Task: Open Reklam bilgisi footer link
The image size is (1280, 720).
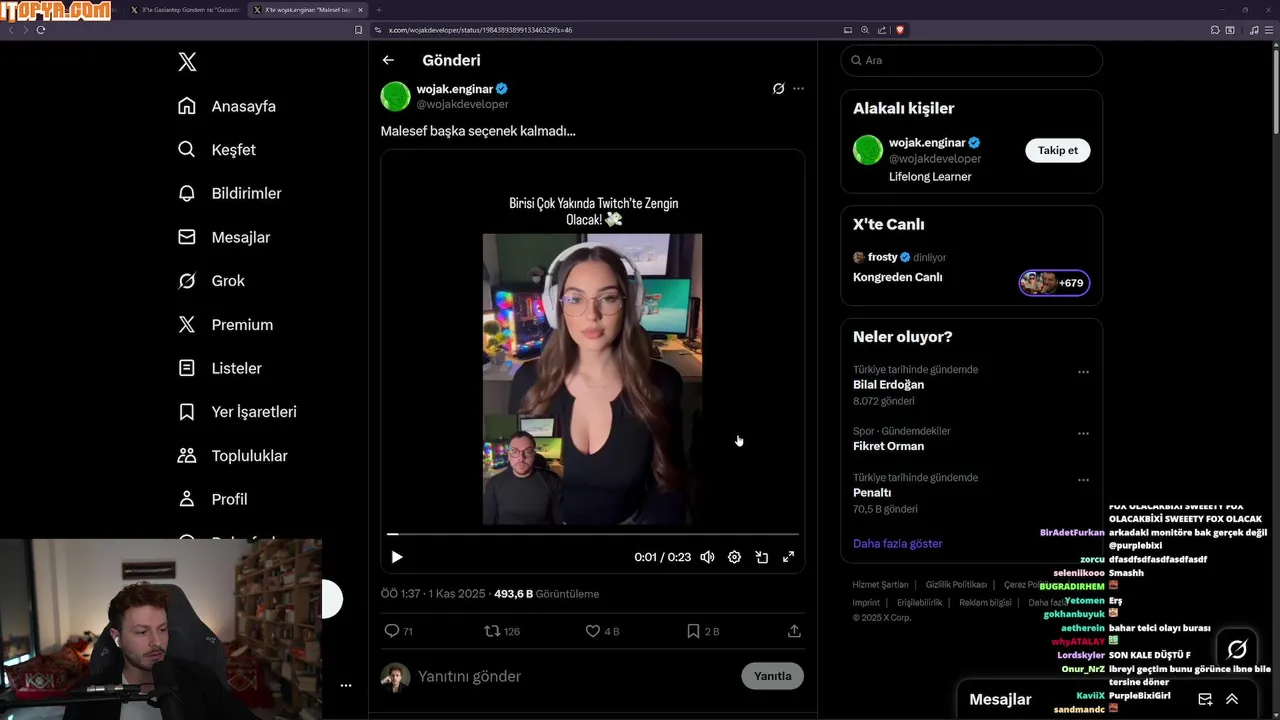Action: (985, 603)
